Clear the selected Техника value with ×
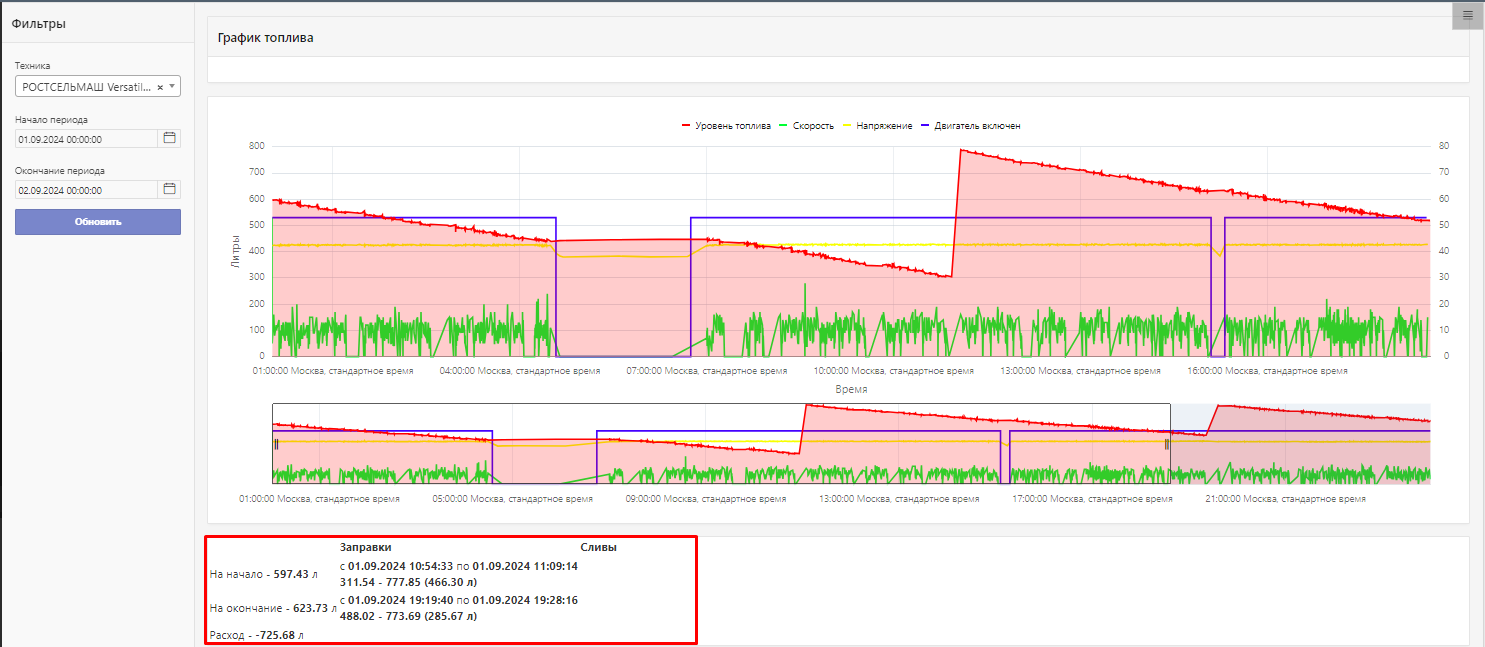The height and width of the screenshot is (647, 1485). pos(160,87)
